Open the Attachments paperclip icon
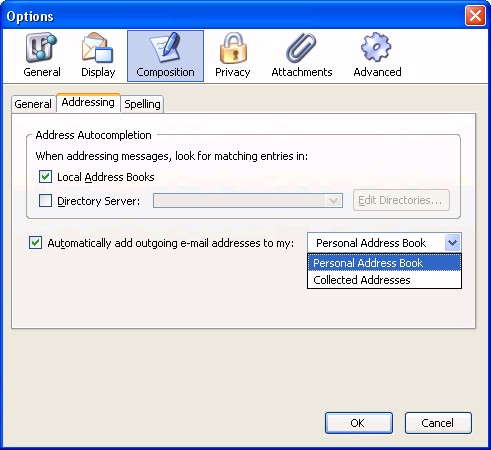This screenshot has width=491, height=450. (x=301, y=47)
